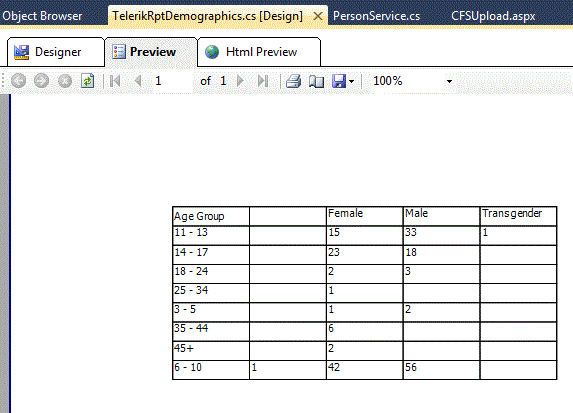Viewport: 573px width, 413px height.
Task: Open the 100% zoom dropdown
Action: [x=449, y=81]
